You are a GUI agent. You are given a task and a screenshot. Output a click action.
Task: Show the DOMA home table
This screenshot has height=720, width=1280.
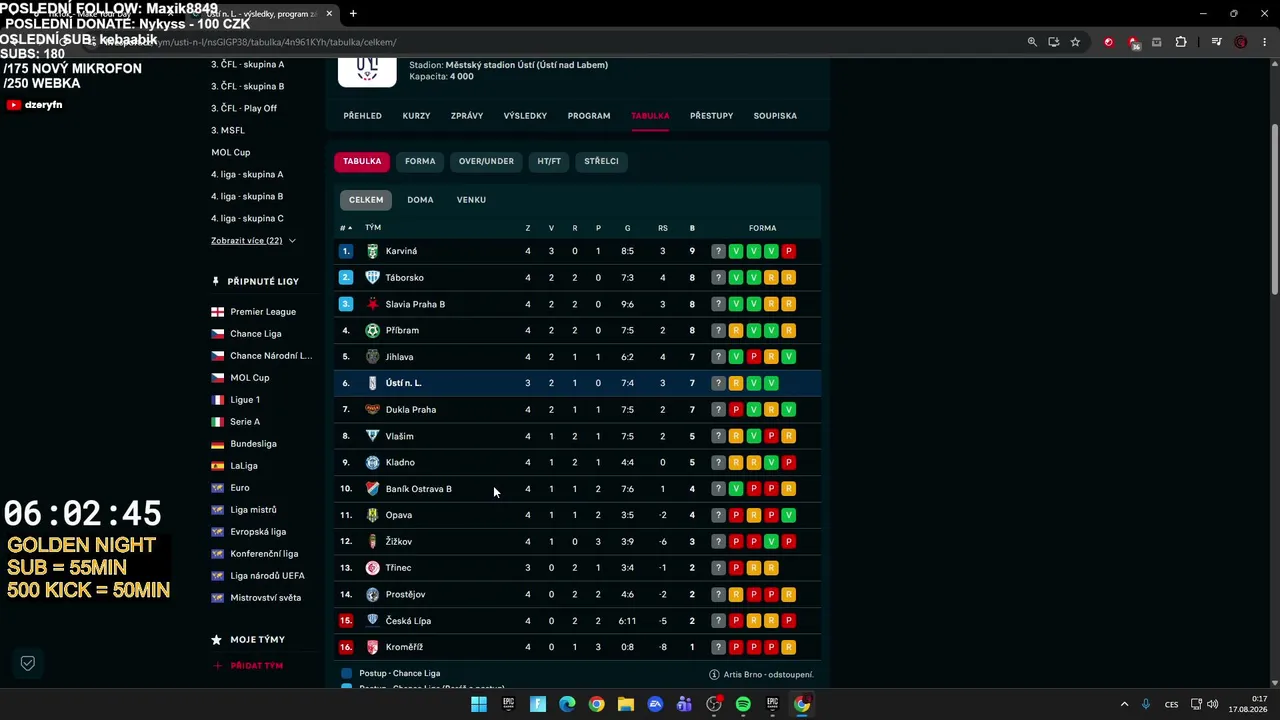coord(420,200)
